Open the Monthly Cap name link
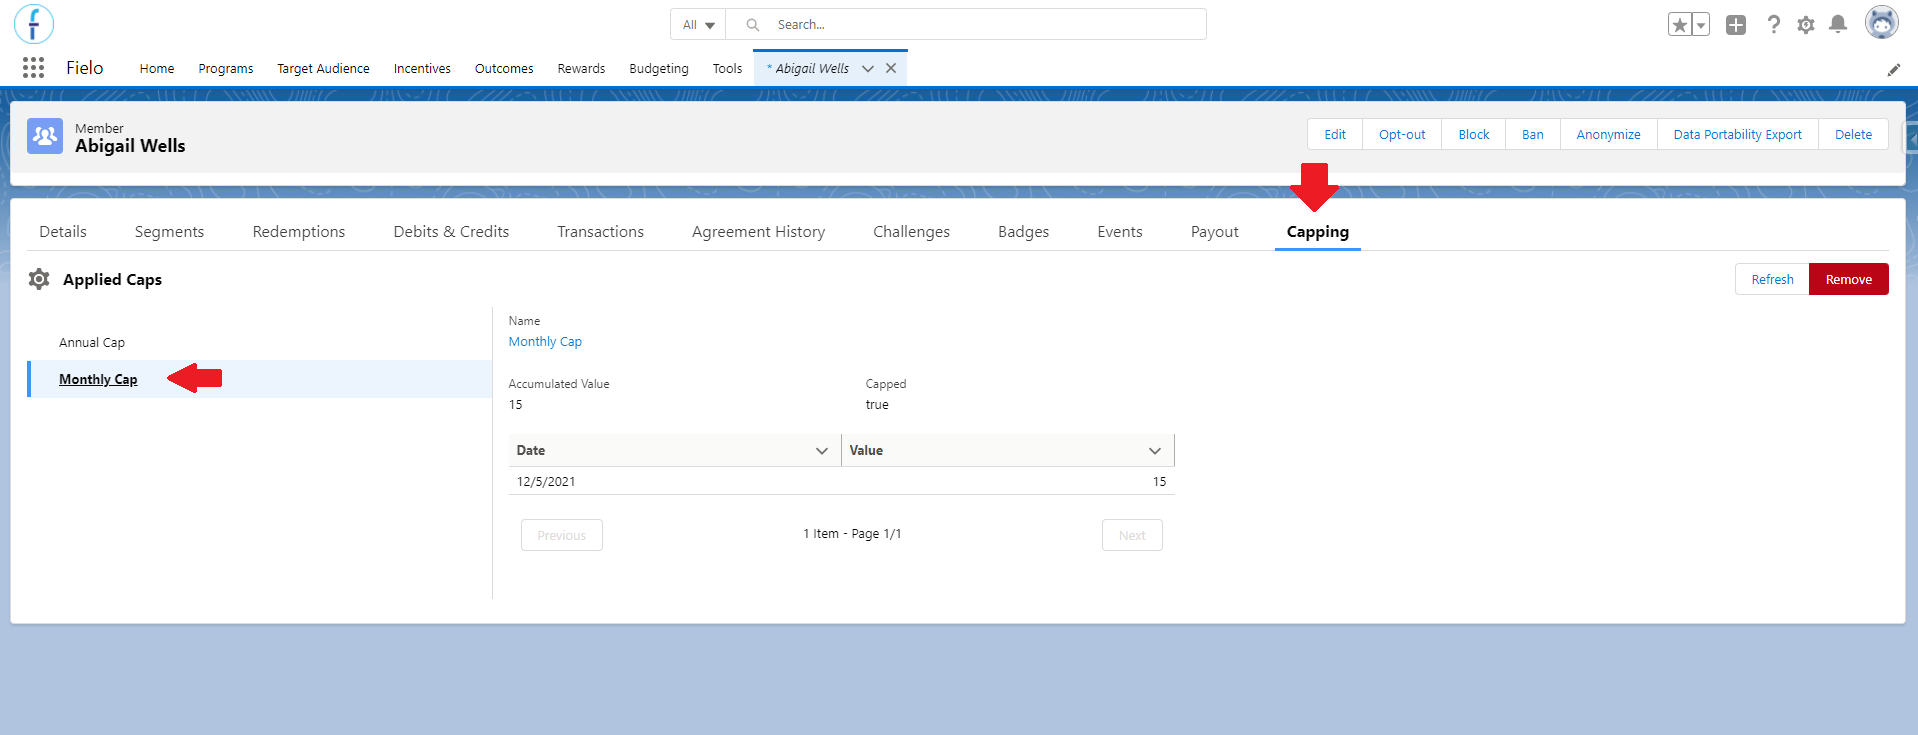 point(545,342)
